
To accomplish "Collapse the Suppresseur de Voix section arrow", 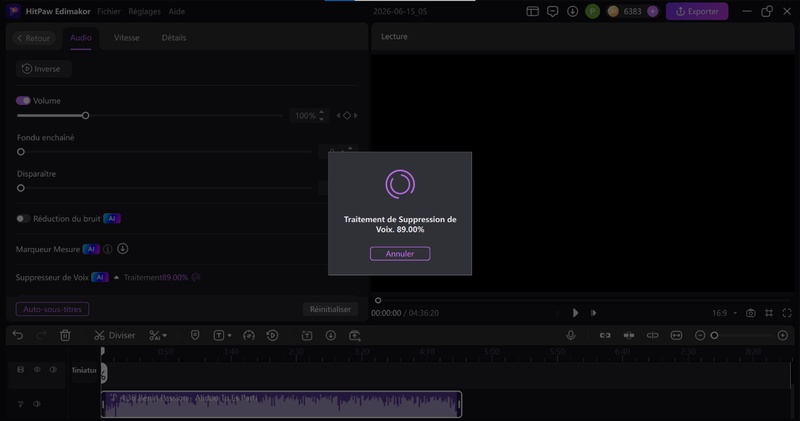I will click(116, 278).
